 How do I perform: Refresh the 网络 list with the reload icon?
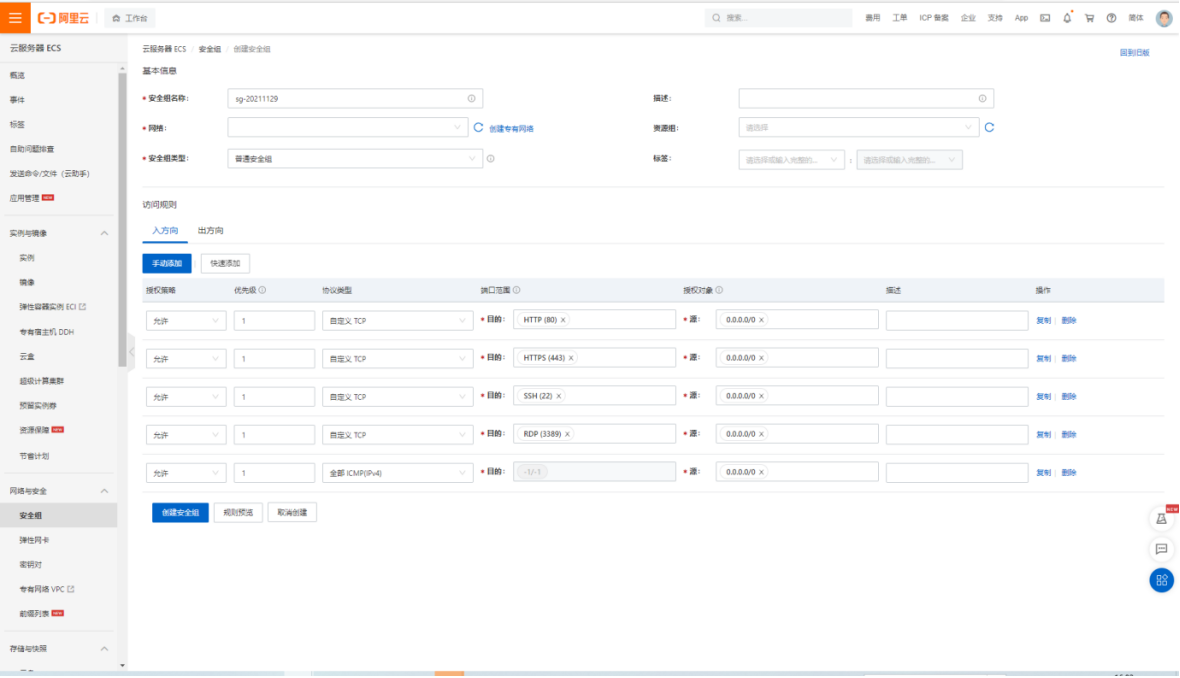click(x=478, y=128)
